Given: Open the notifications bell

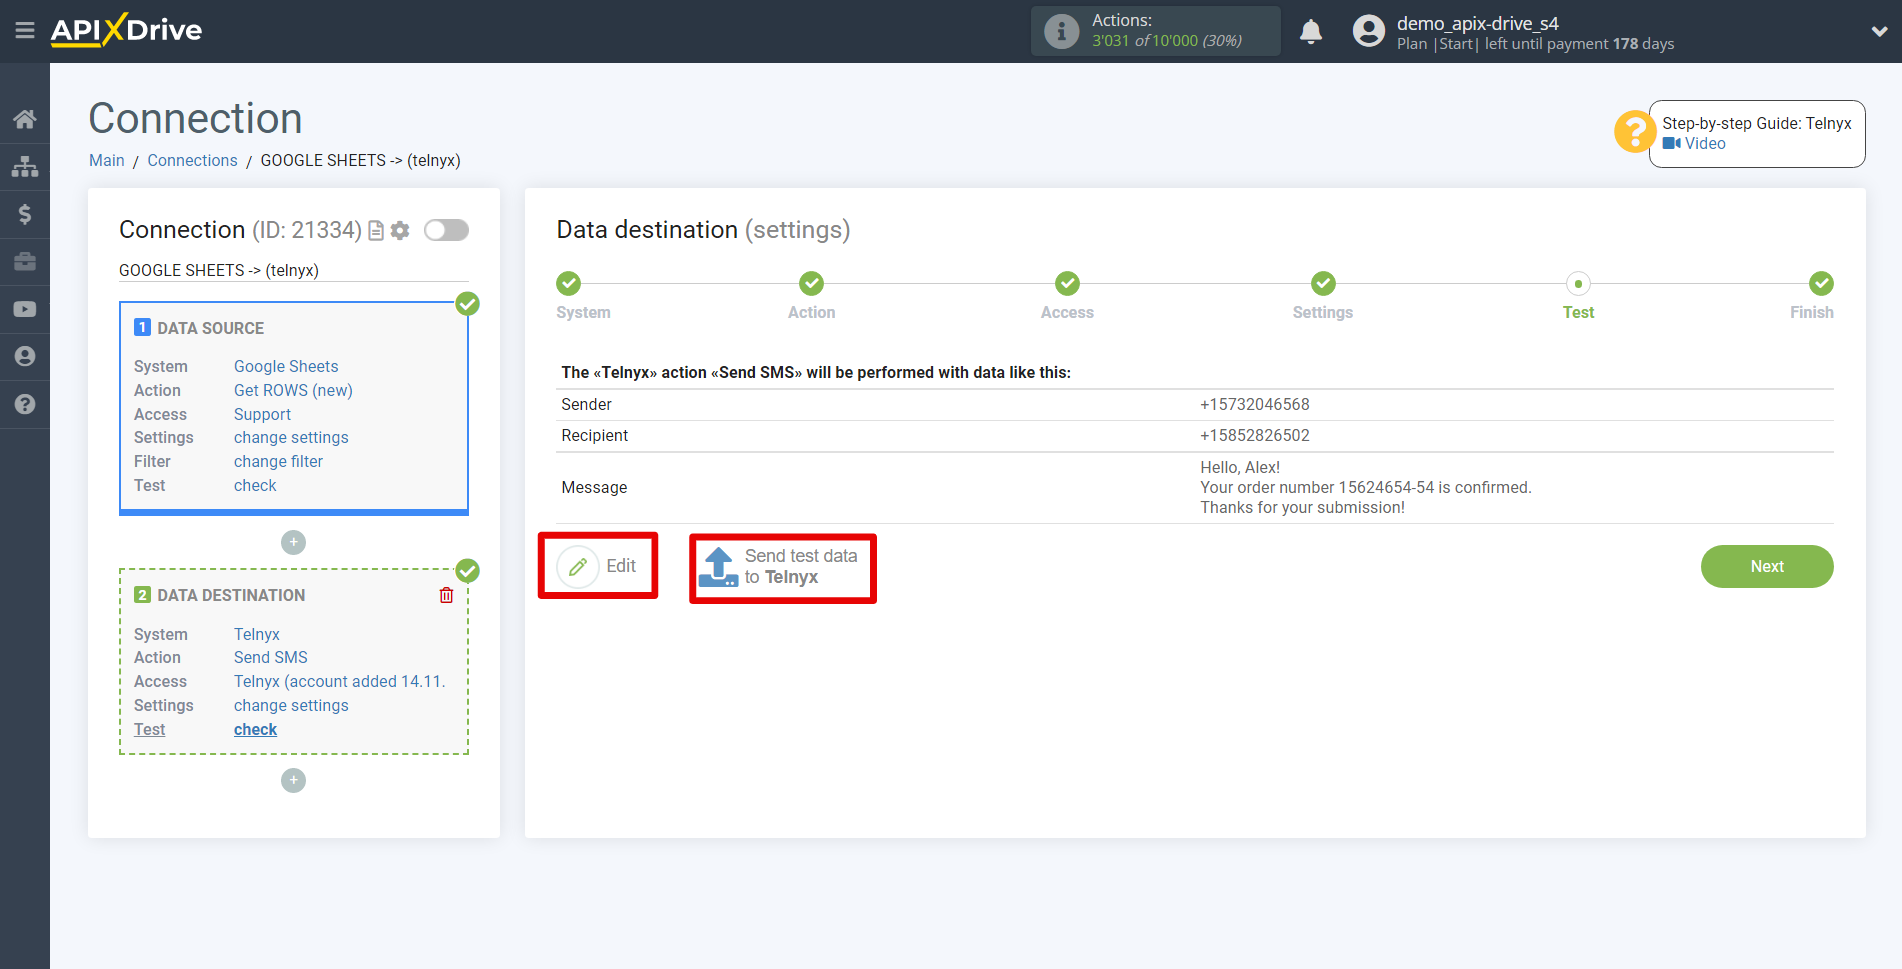Looking at the screenshot, I should (x=1311, y=31).
